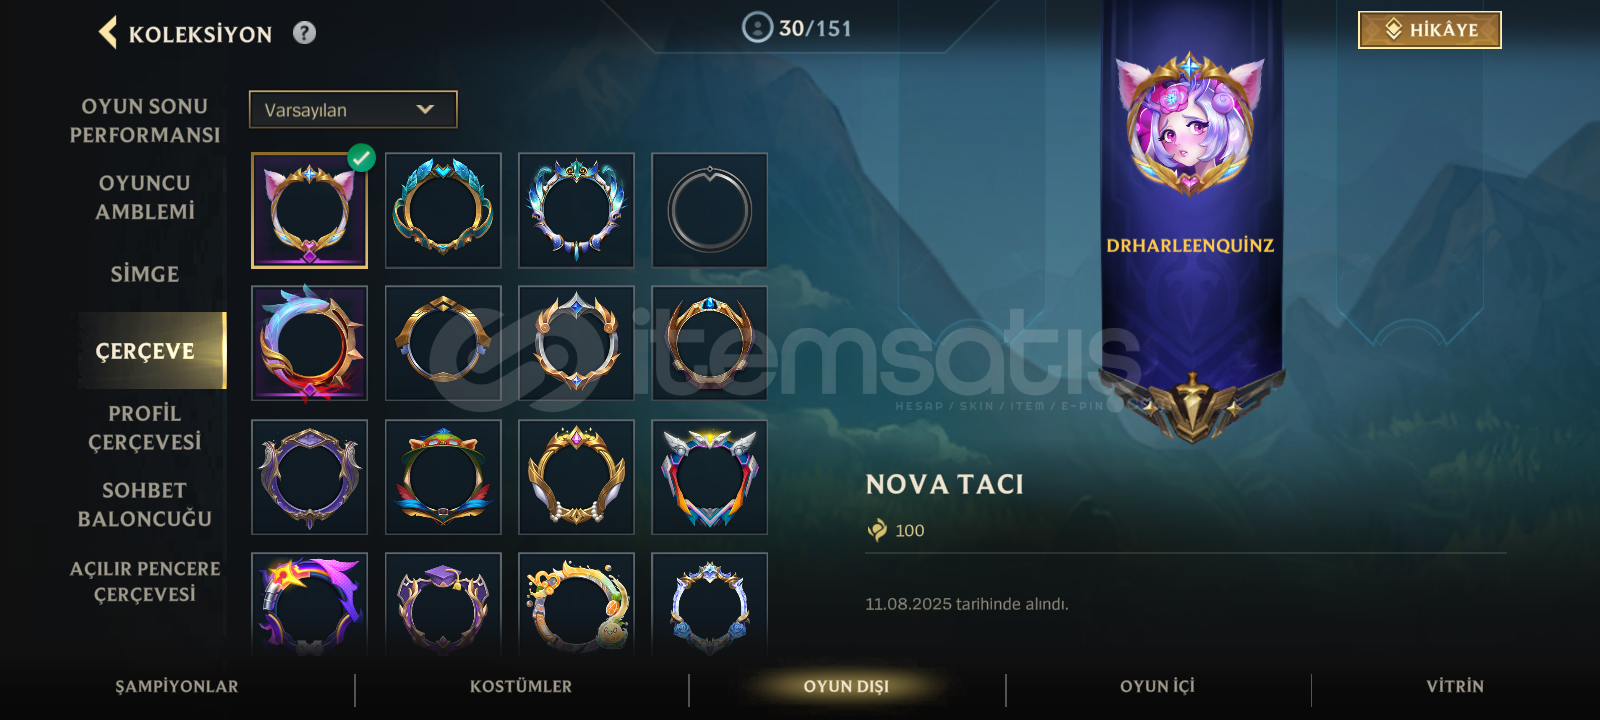Viewport: 1600px width, 720px height.
Task: Click the green equipped checkmark badge
Action: [361, 157]
